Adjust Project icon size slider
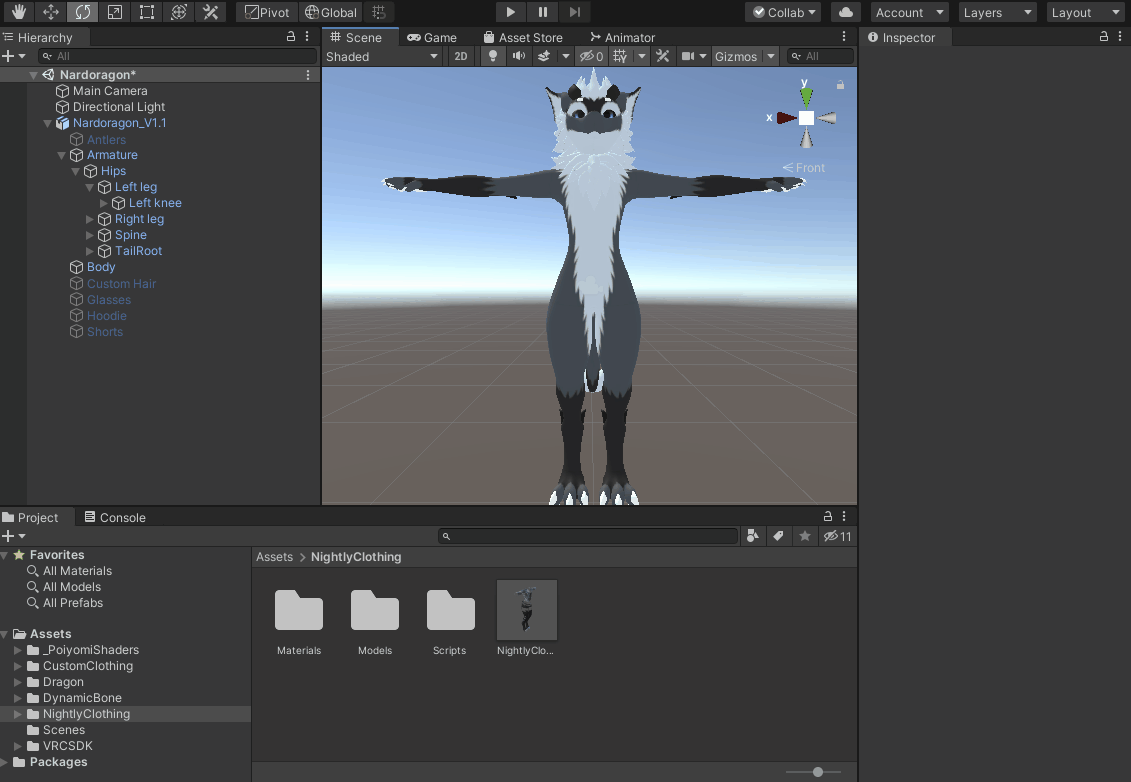The image size is (1131, 782). (x=817, y=772)
